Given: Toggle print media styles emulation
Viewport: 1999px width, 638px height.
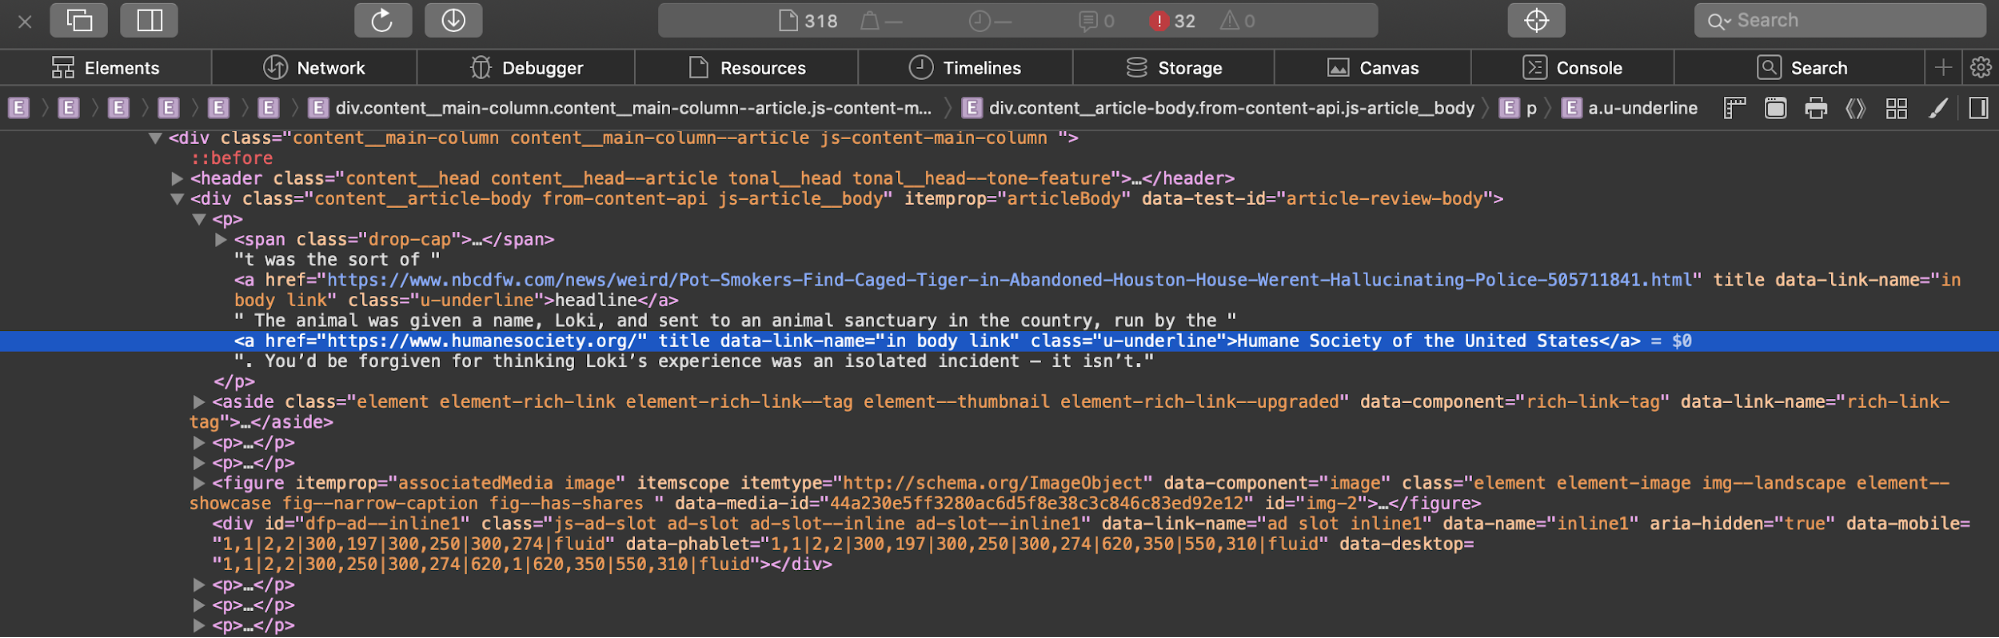Looking at the screenshot, I should pos(1816,108).
